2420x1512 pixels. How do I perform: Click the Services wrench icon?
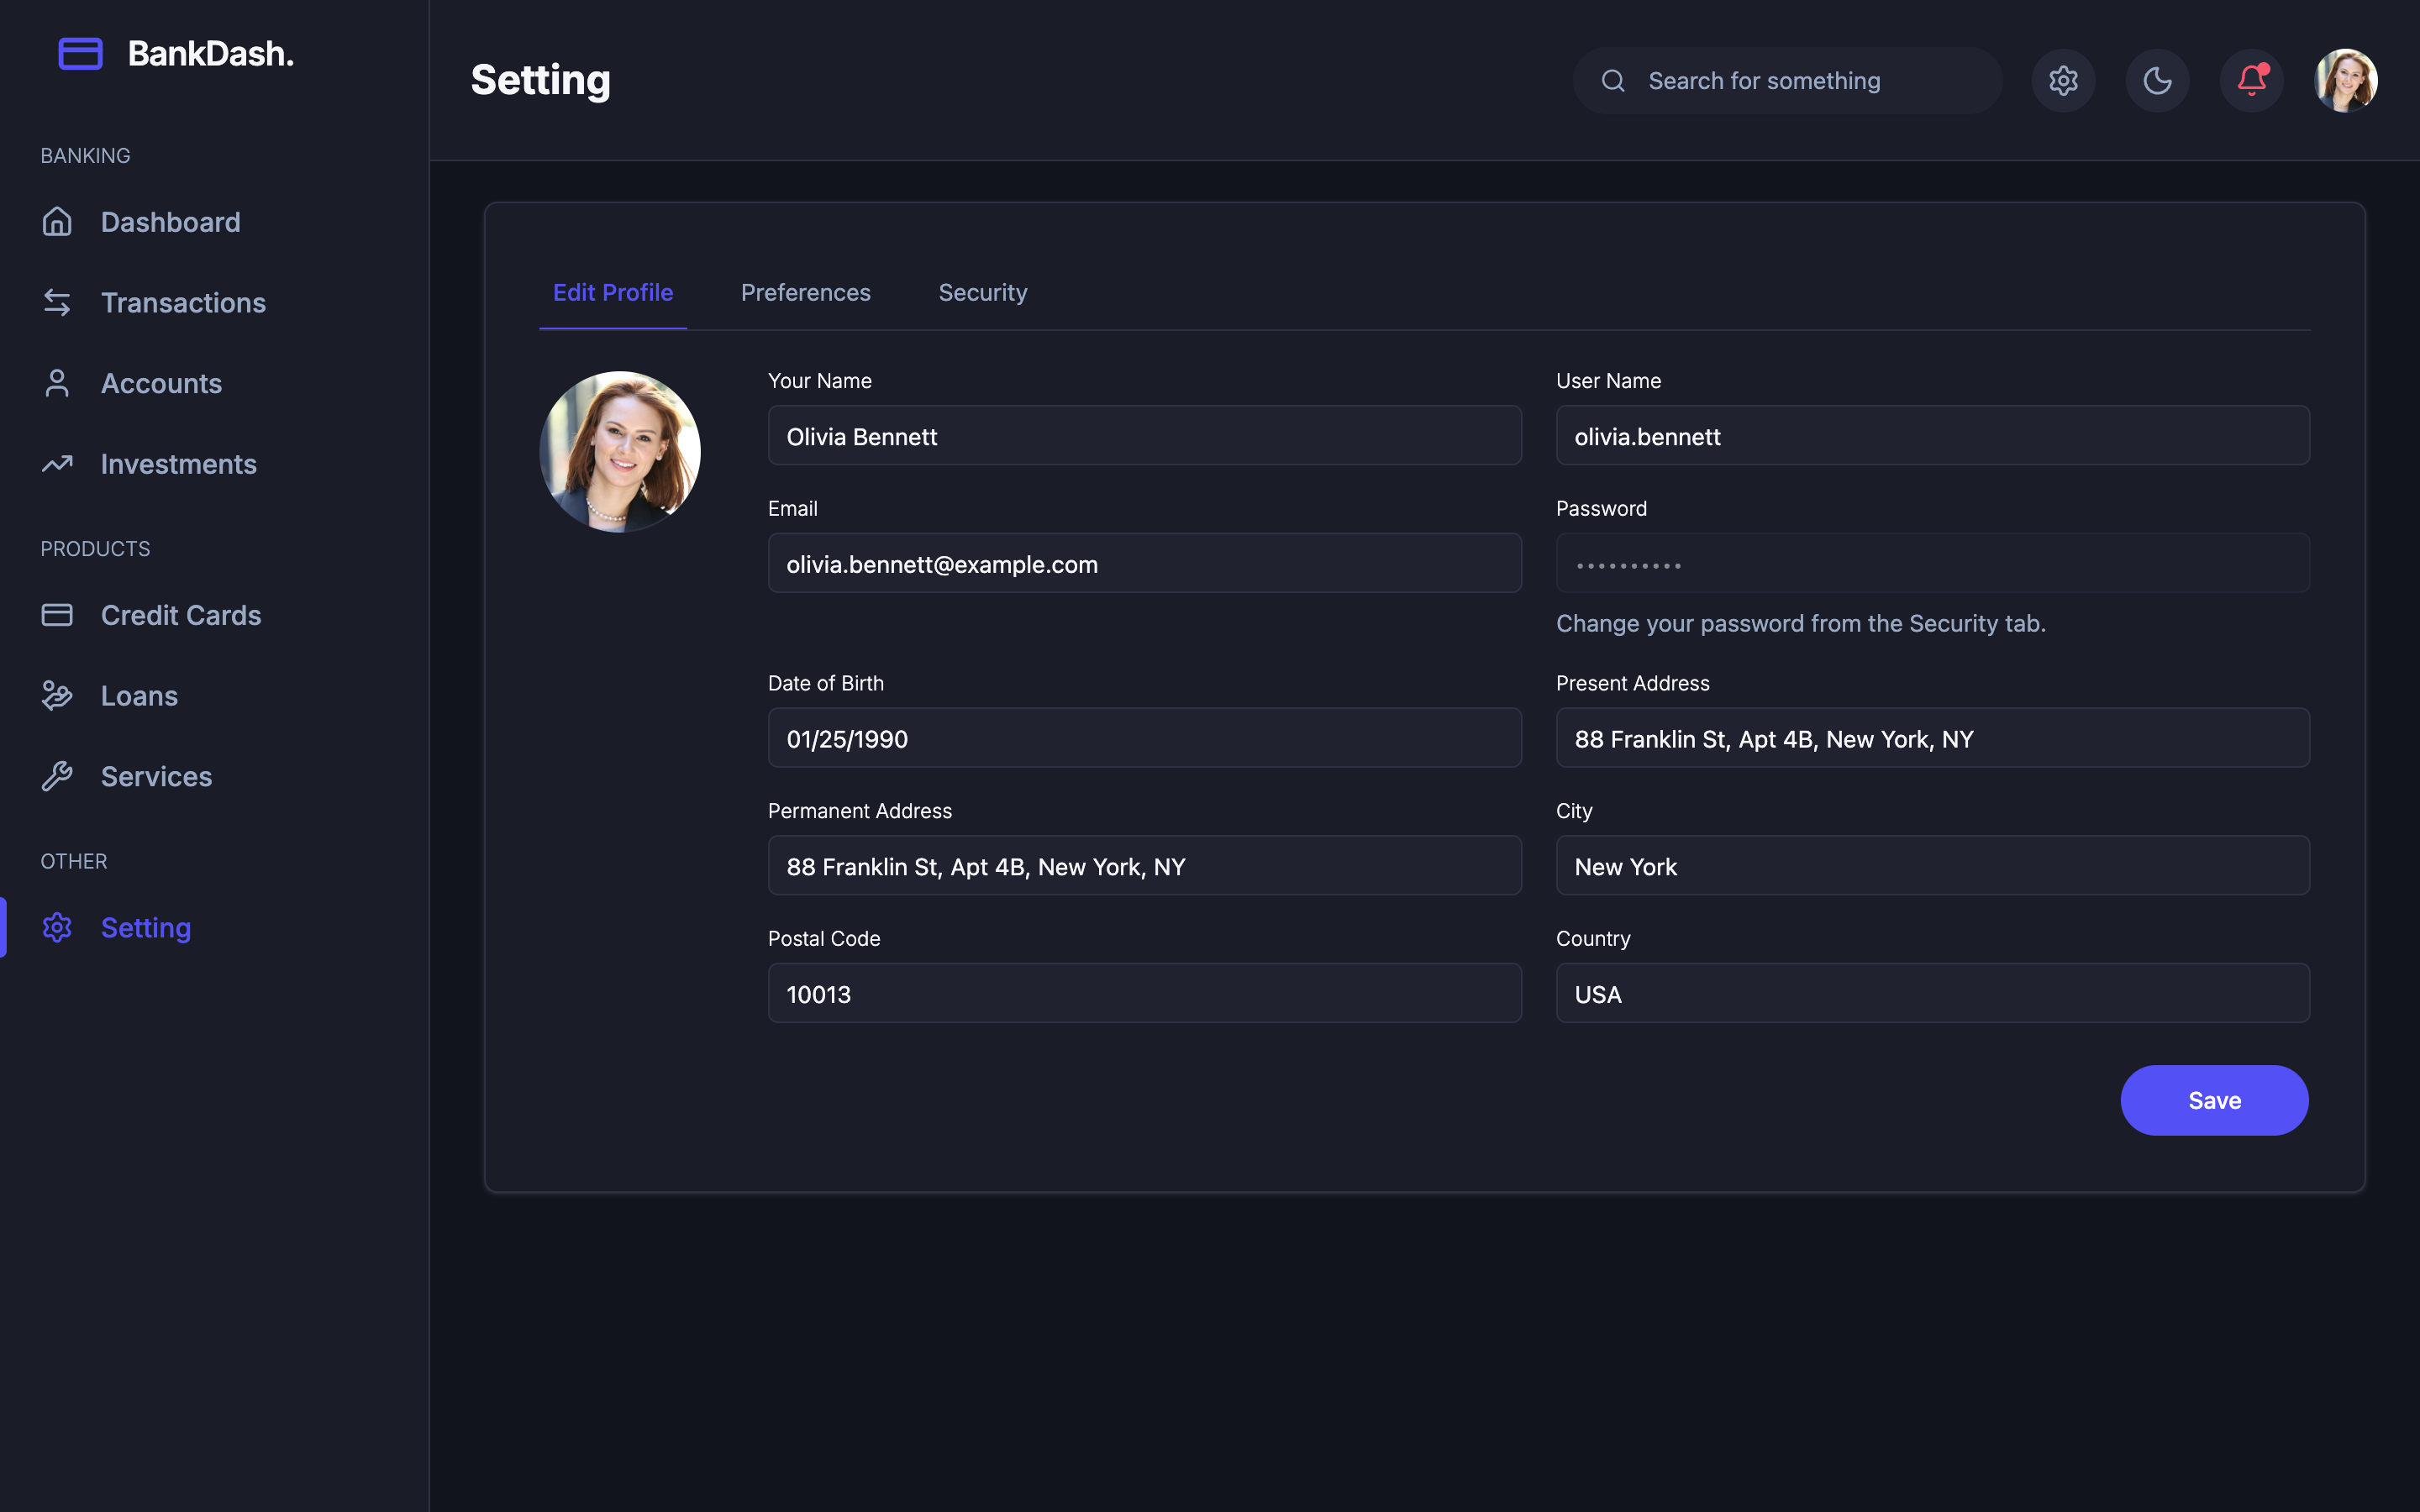click(x=57, y=776)
